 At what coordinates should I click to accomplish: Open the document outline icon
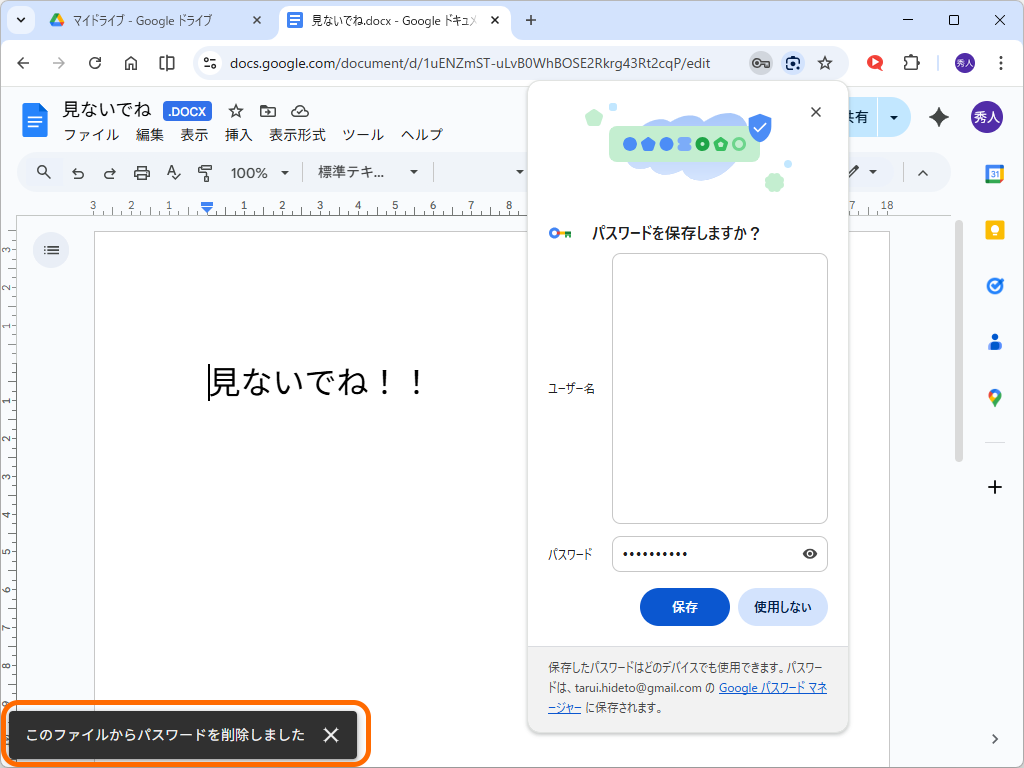[50, 249]
